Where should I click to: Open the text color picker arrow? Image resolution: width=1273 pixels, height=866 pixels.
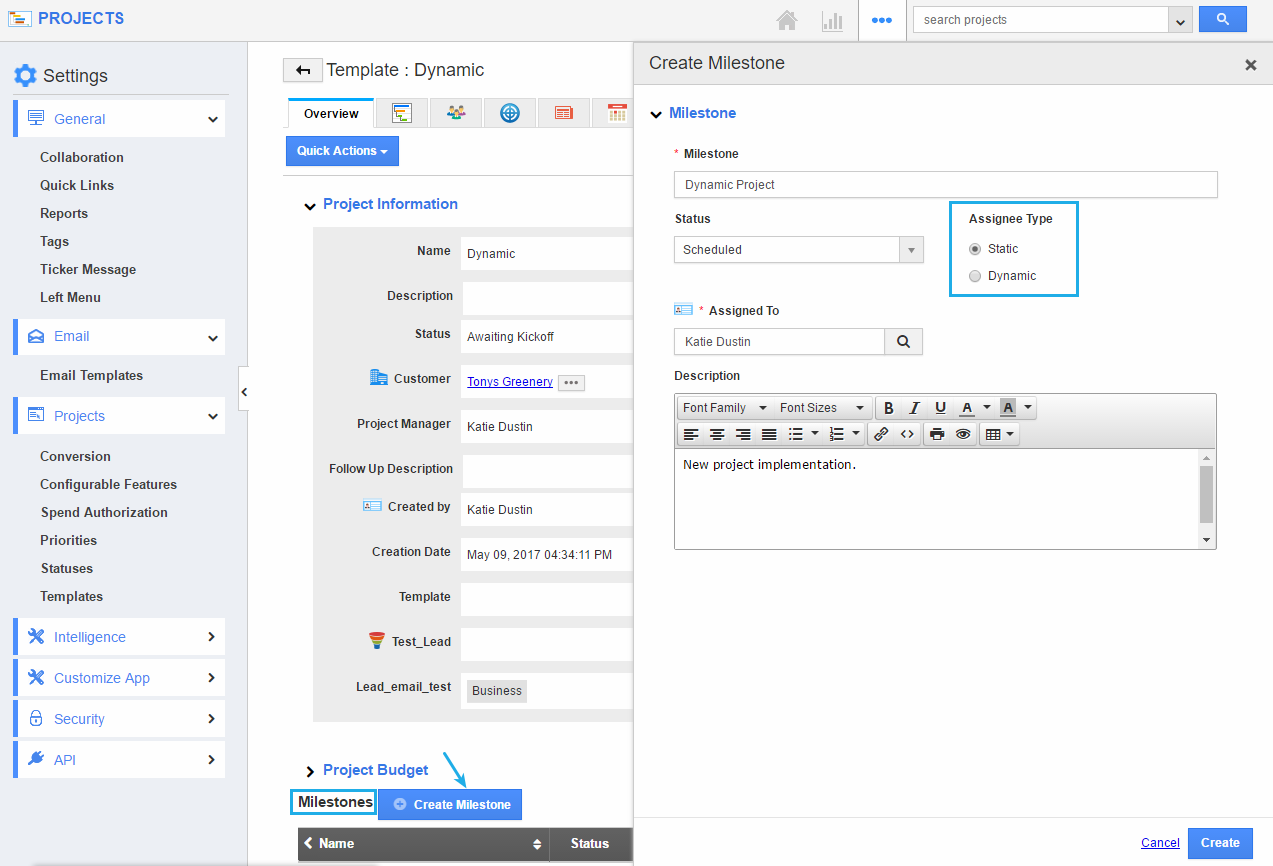(x=987, y=408)
